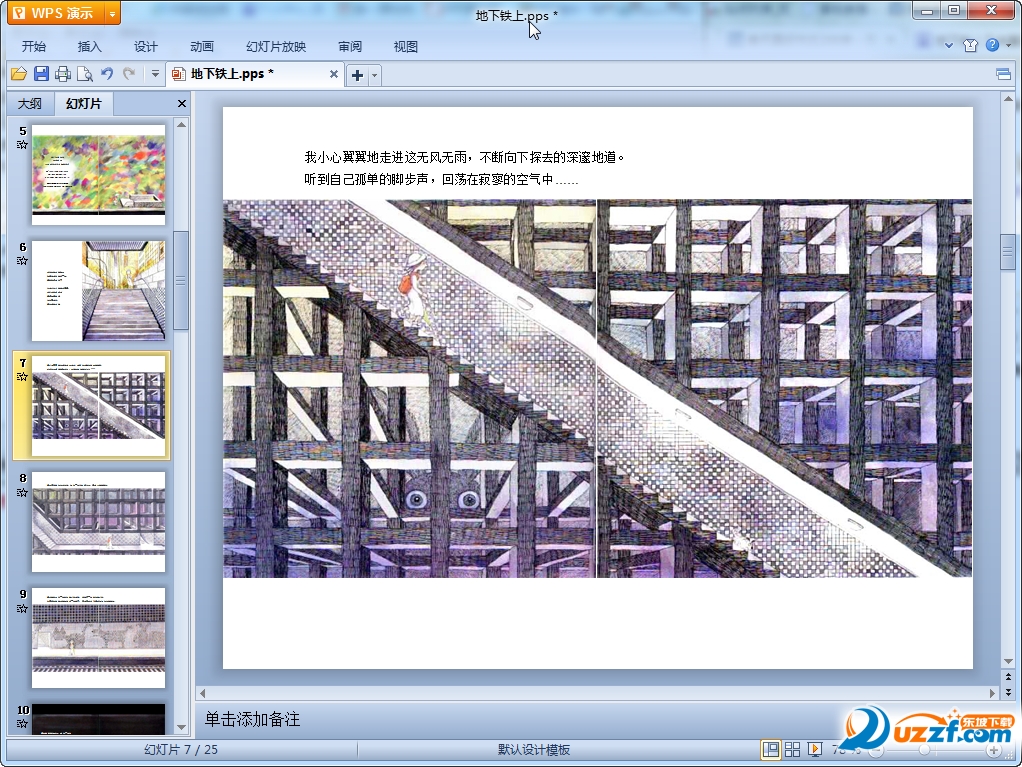Select slide 10 dark thumbnail
Image resolution: width=1022 pixels, height=767 pixels.
98,719
